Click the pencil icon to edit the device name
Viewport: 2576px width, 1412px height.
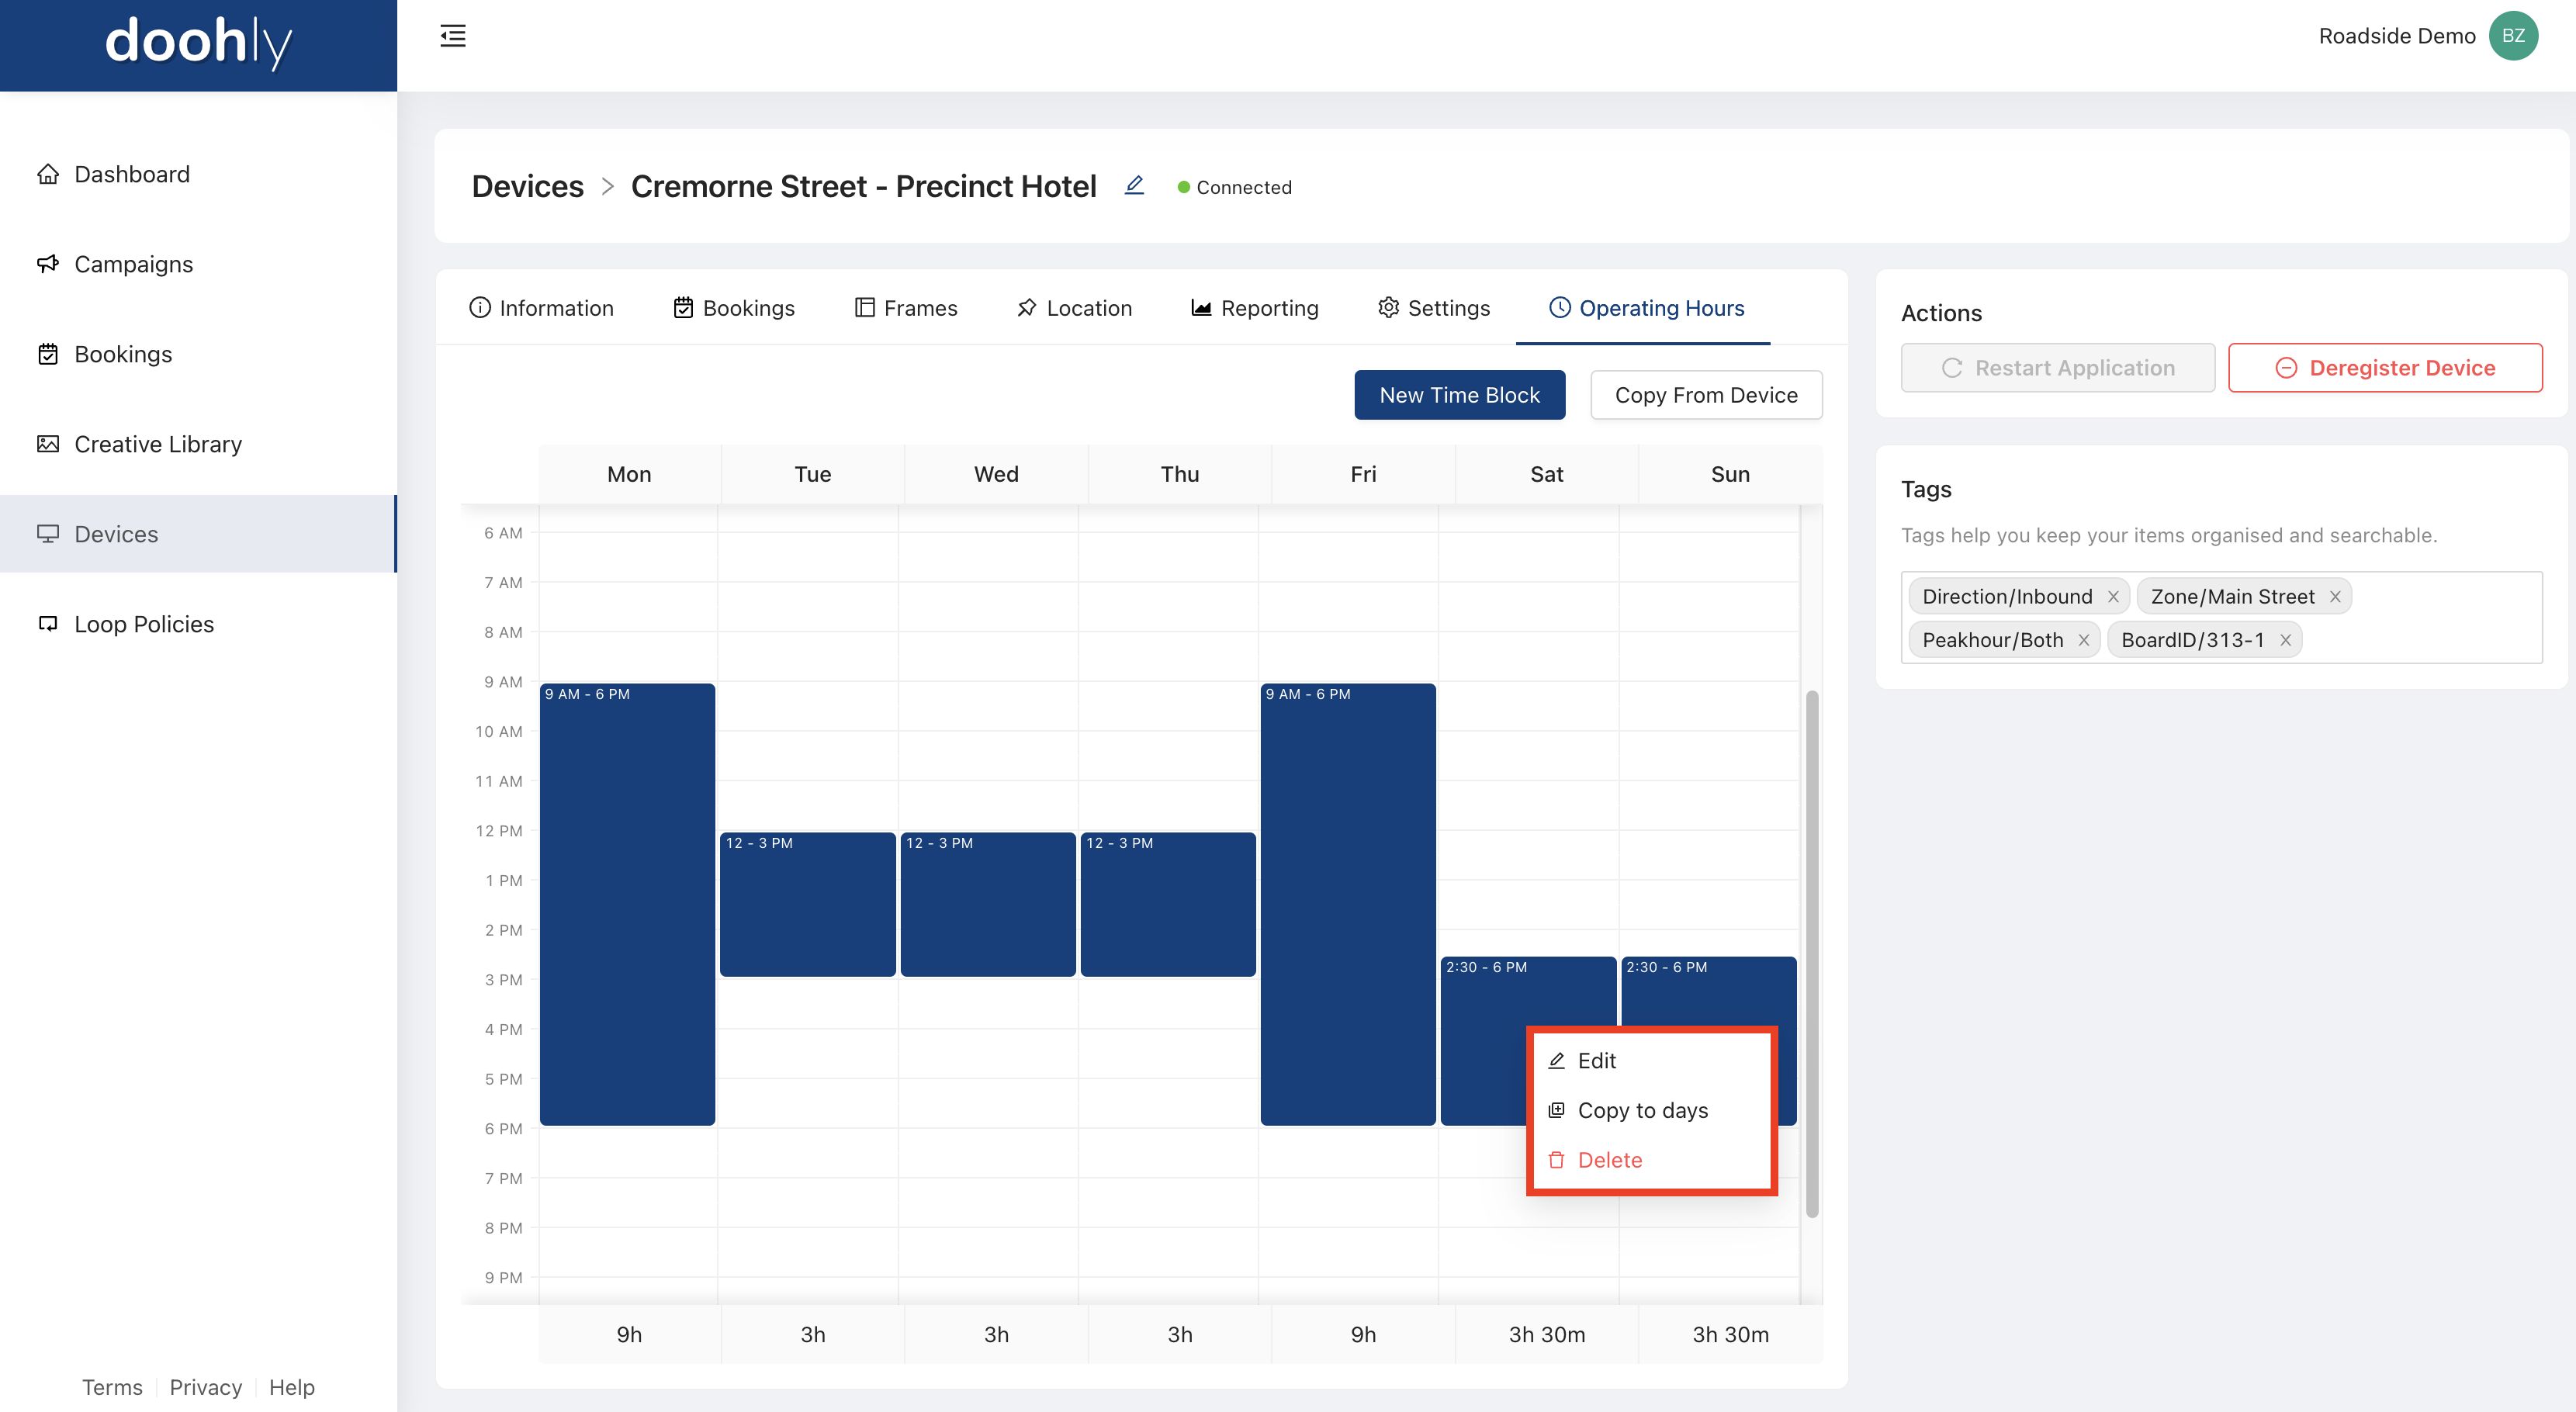coord(1134,186)
